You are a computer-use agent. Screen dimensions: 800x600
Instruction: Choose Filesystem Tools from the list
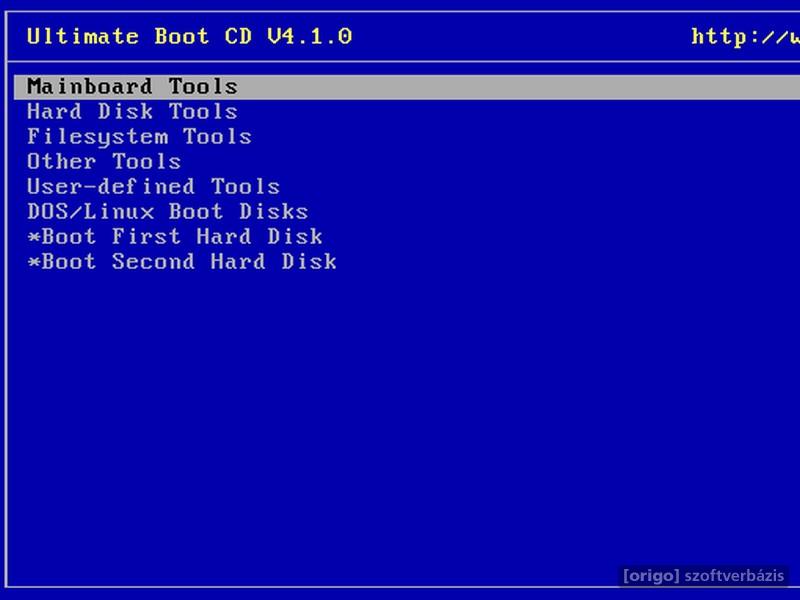tap(139, 137)
